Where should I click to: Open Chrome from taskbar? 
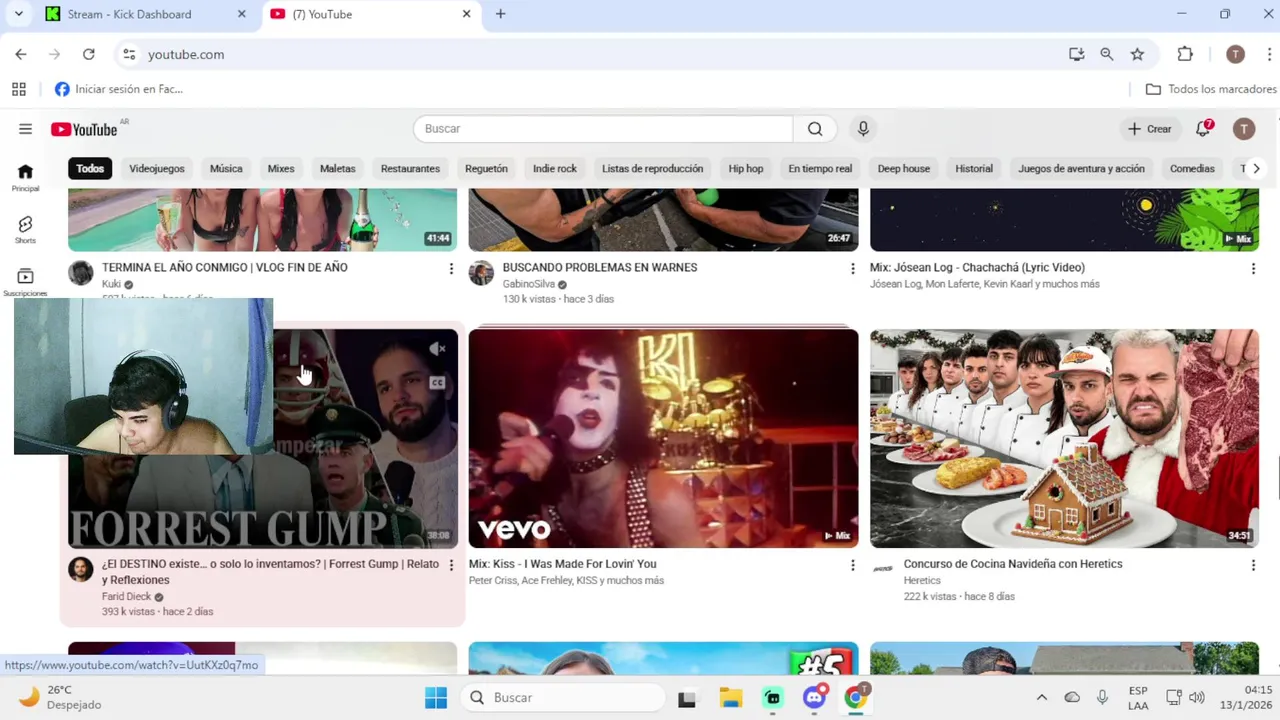pos(856,698)
